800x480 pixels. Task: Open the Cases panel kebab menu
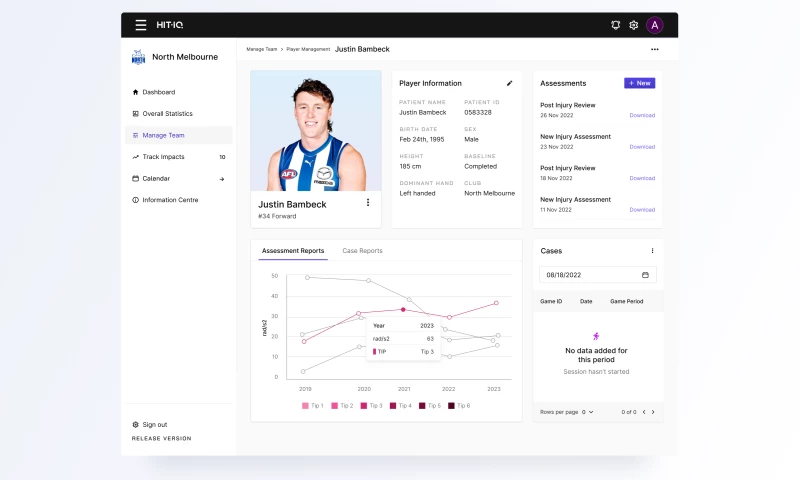click(652, 251)
